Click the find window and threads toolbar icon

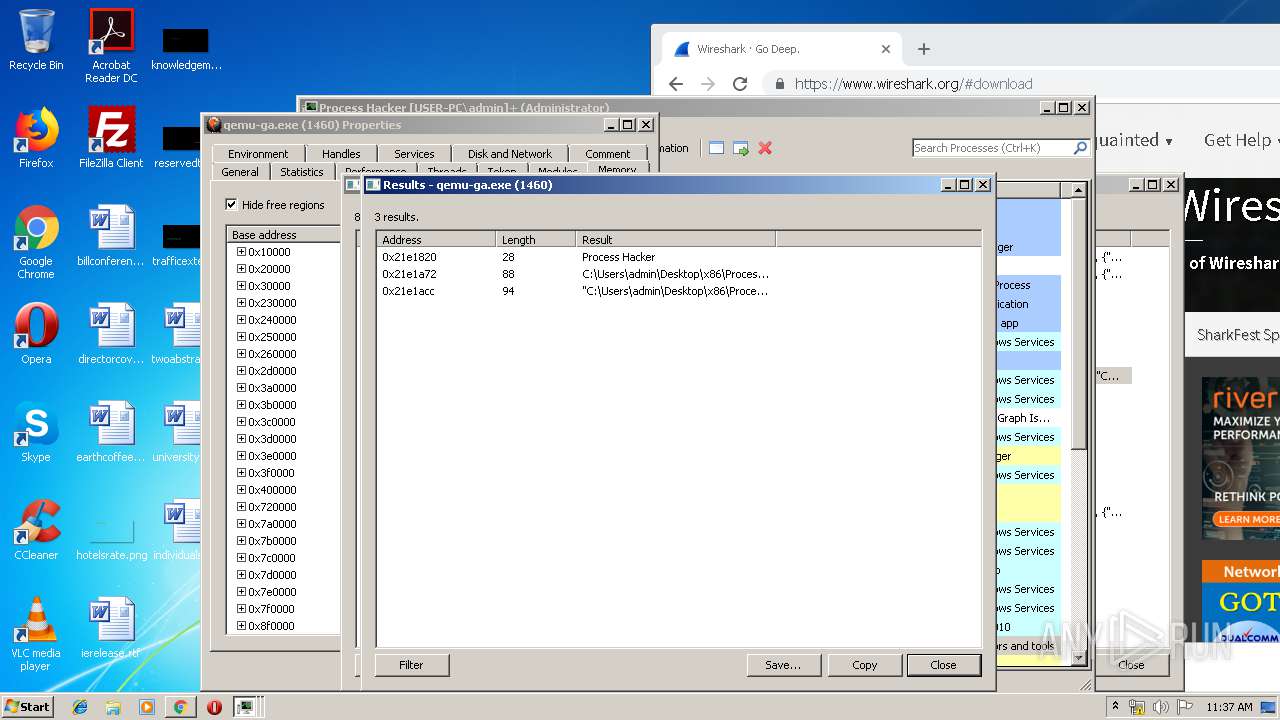coord(741,148)
